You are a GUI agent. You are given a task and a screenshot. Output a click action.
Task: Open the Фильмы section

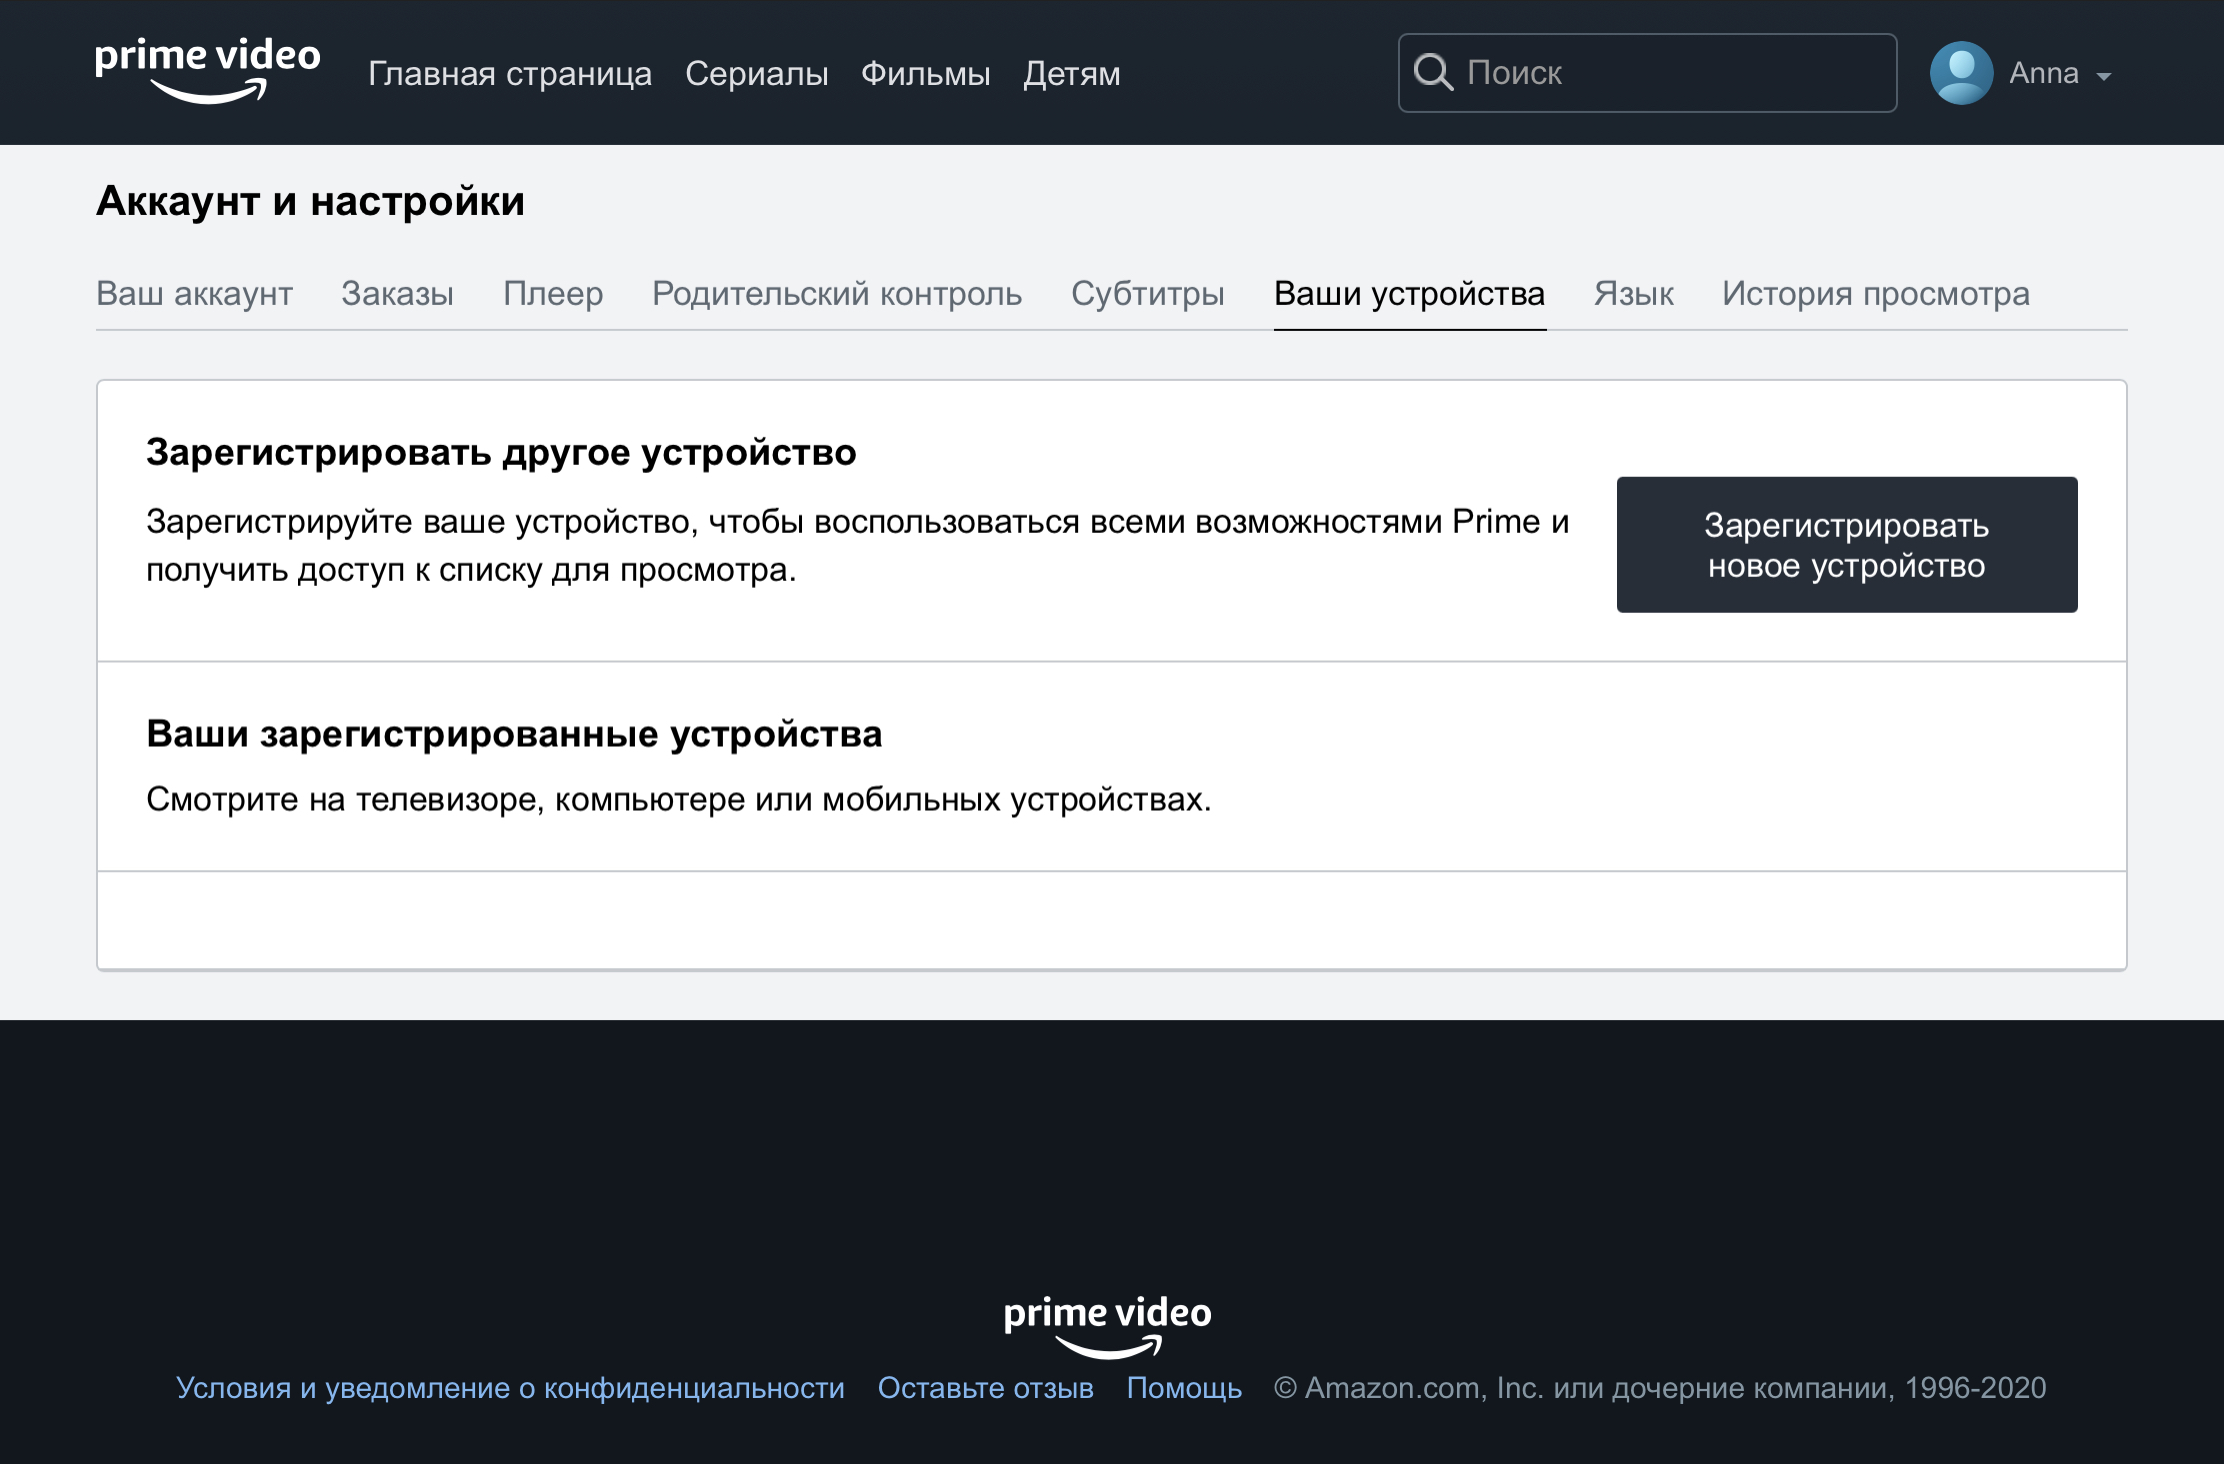point(925,74)
